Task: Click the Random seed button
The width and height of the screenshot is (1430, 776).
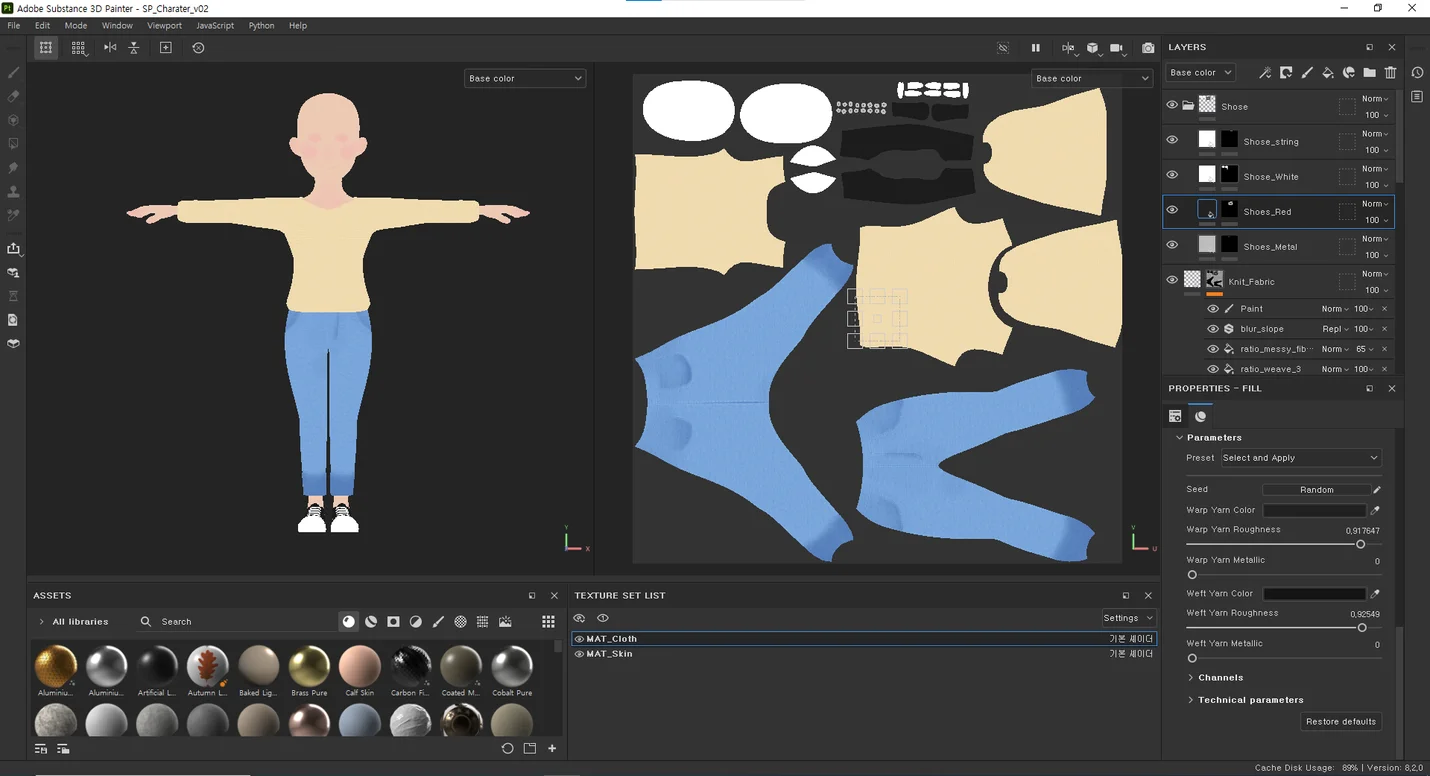Action: [1316, 490]
